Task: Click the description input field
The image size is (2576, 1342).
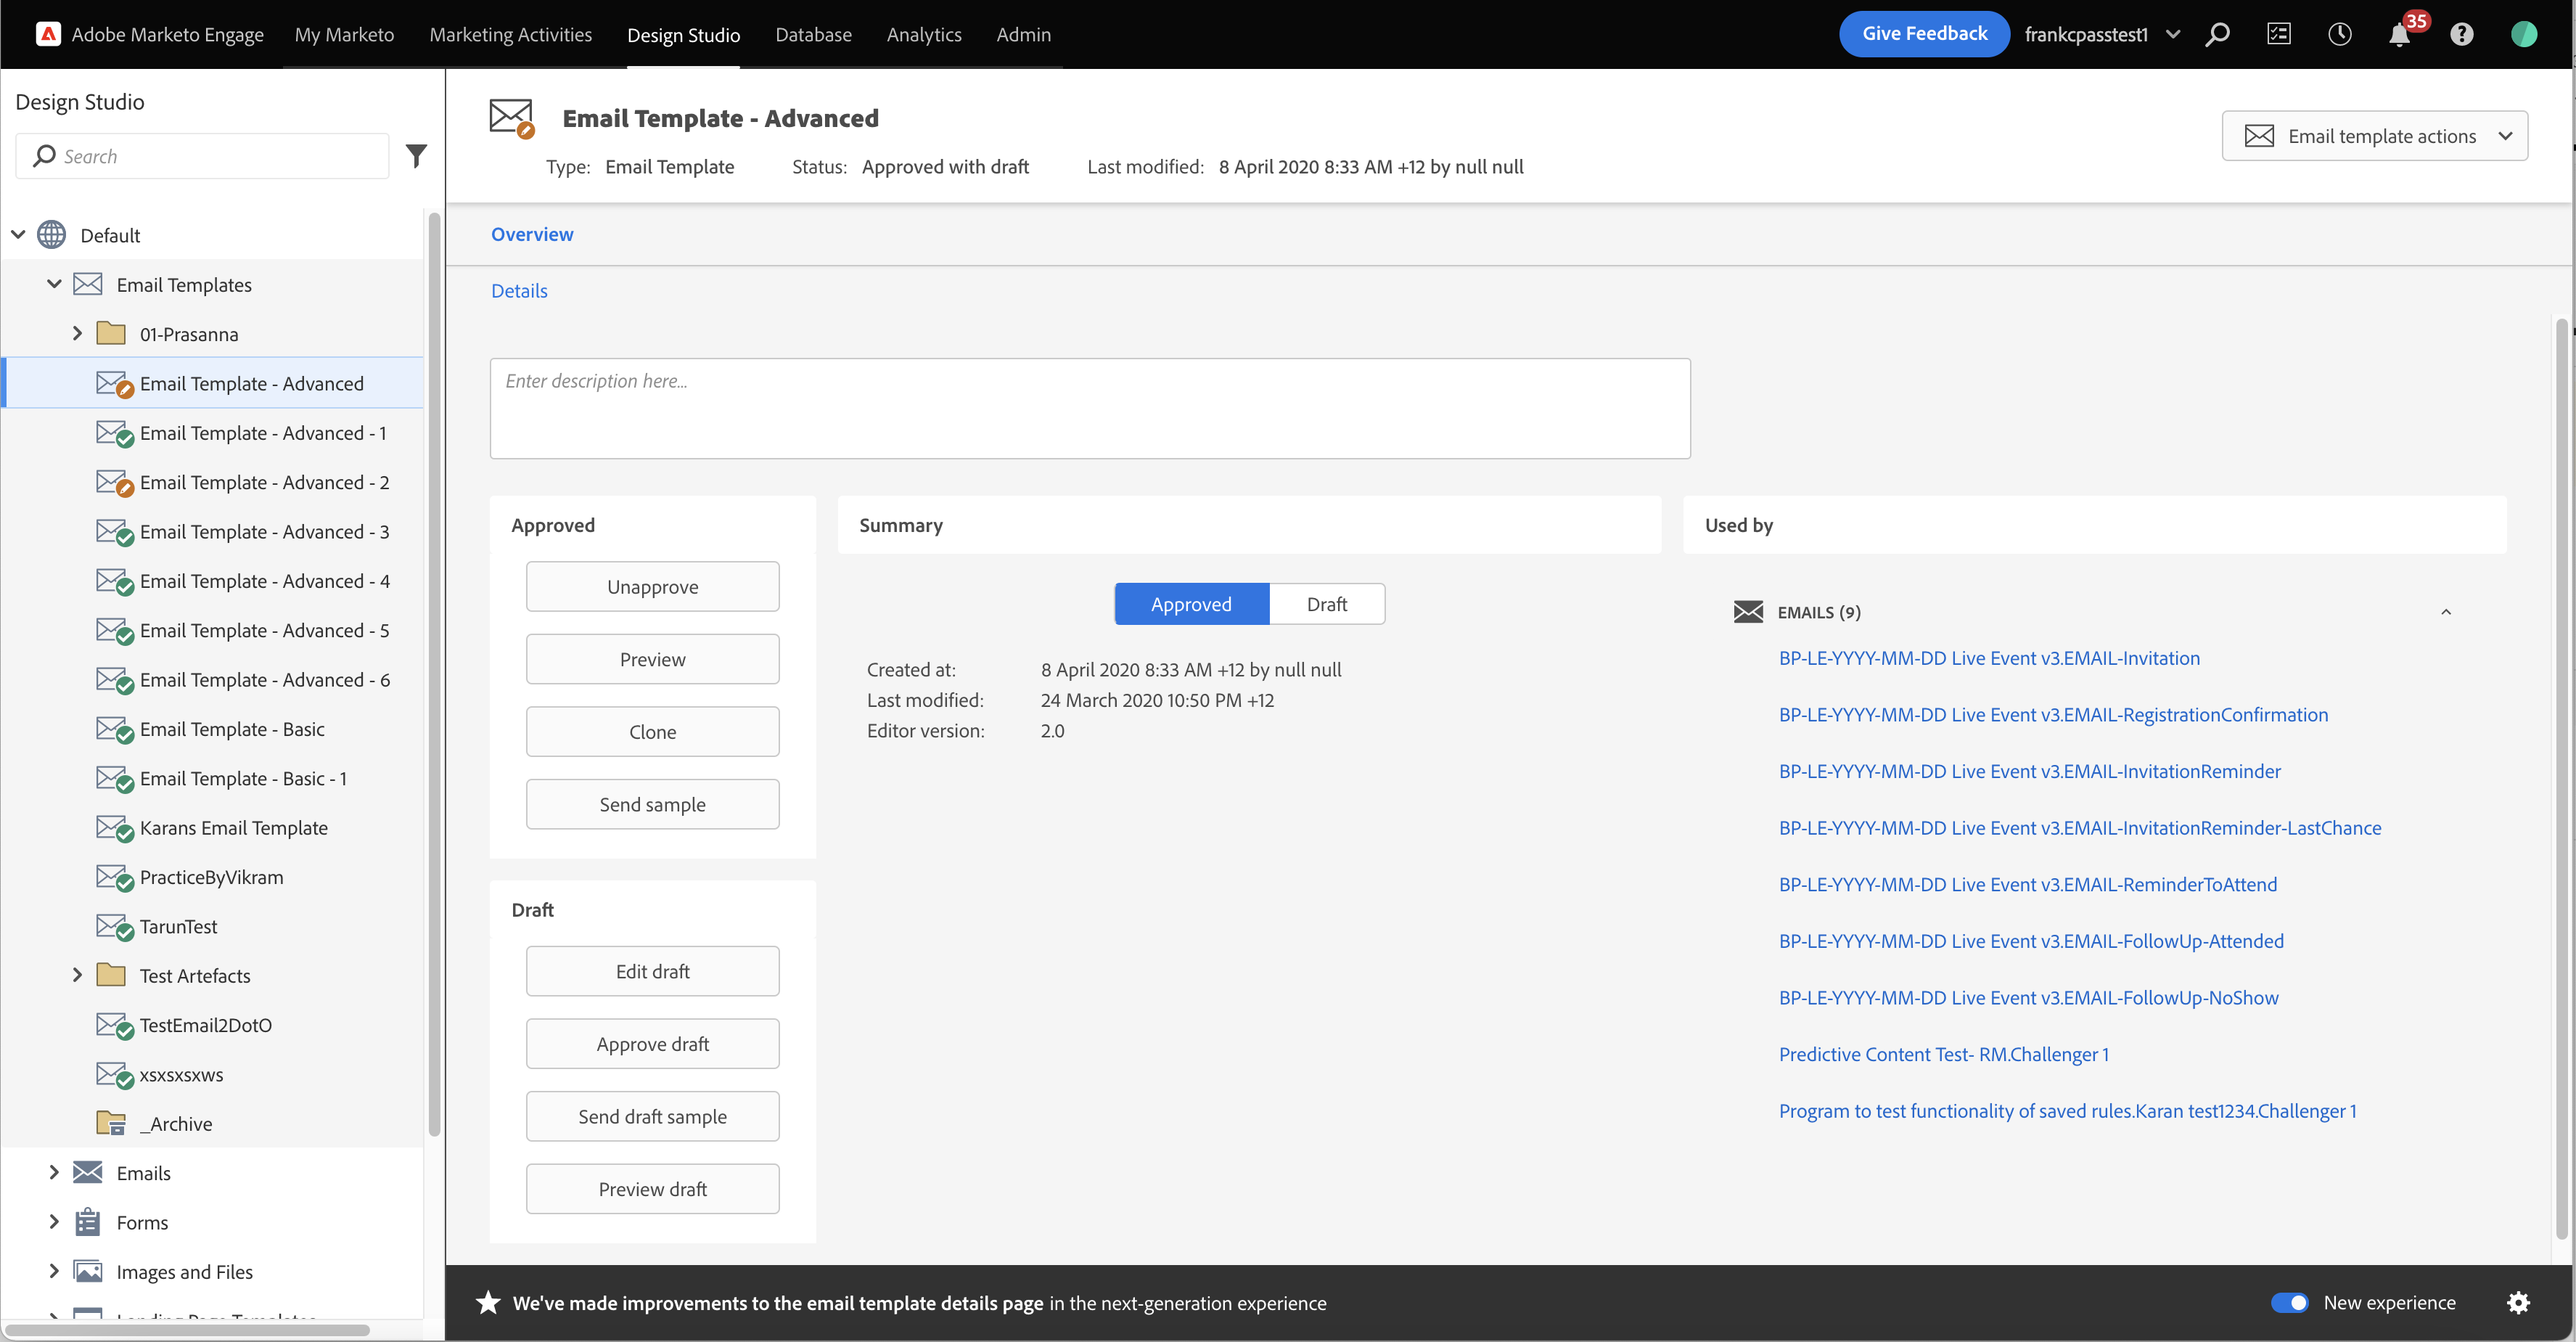Action: coord(1089,408)
